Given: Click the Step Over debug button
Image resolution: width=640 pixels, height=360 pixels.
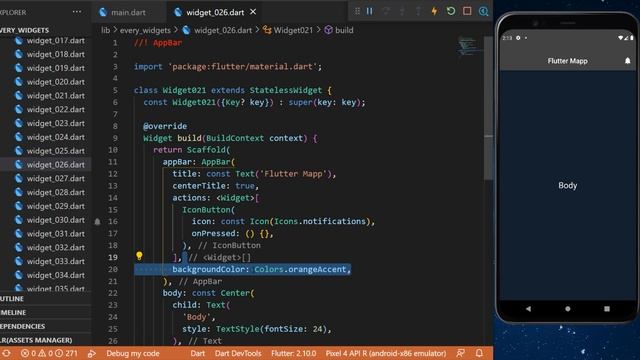Looking at the screenshot, I should click(386, 11).
